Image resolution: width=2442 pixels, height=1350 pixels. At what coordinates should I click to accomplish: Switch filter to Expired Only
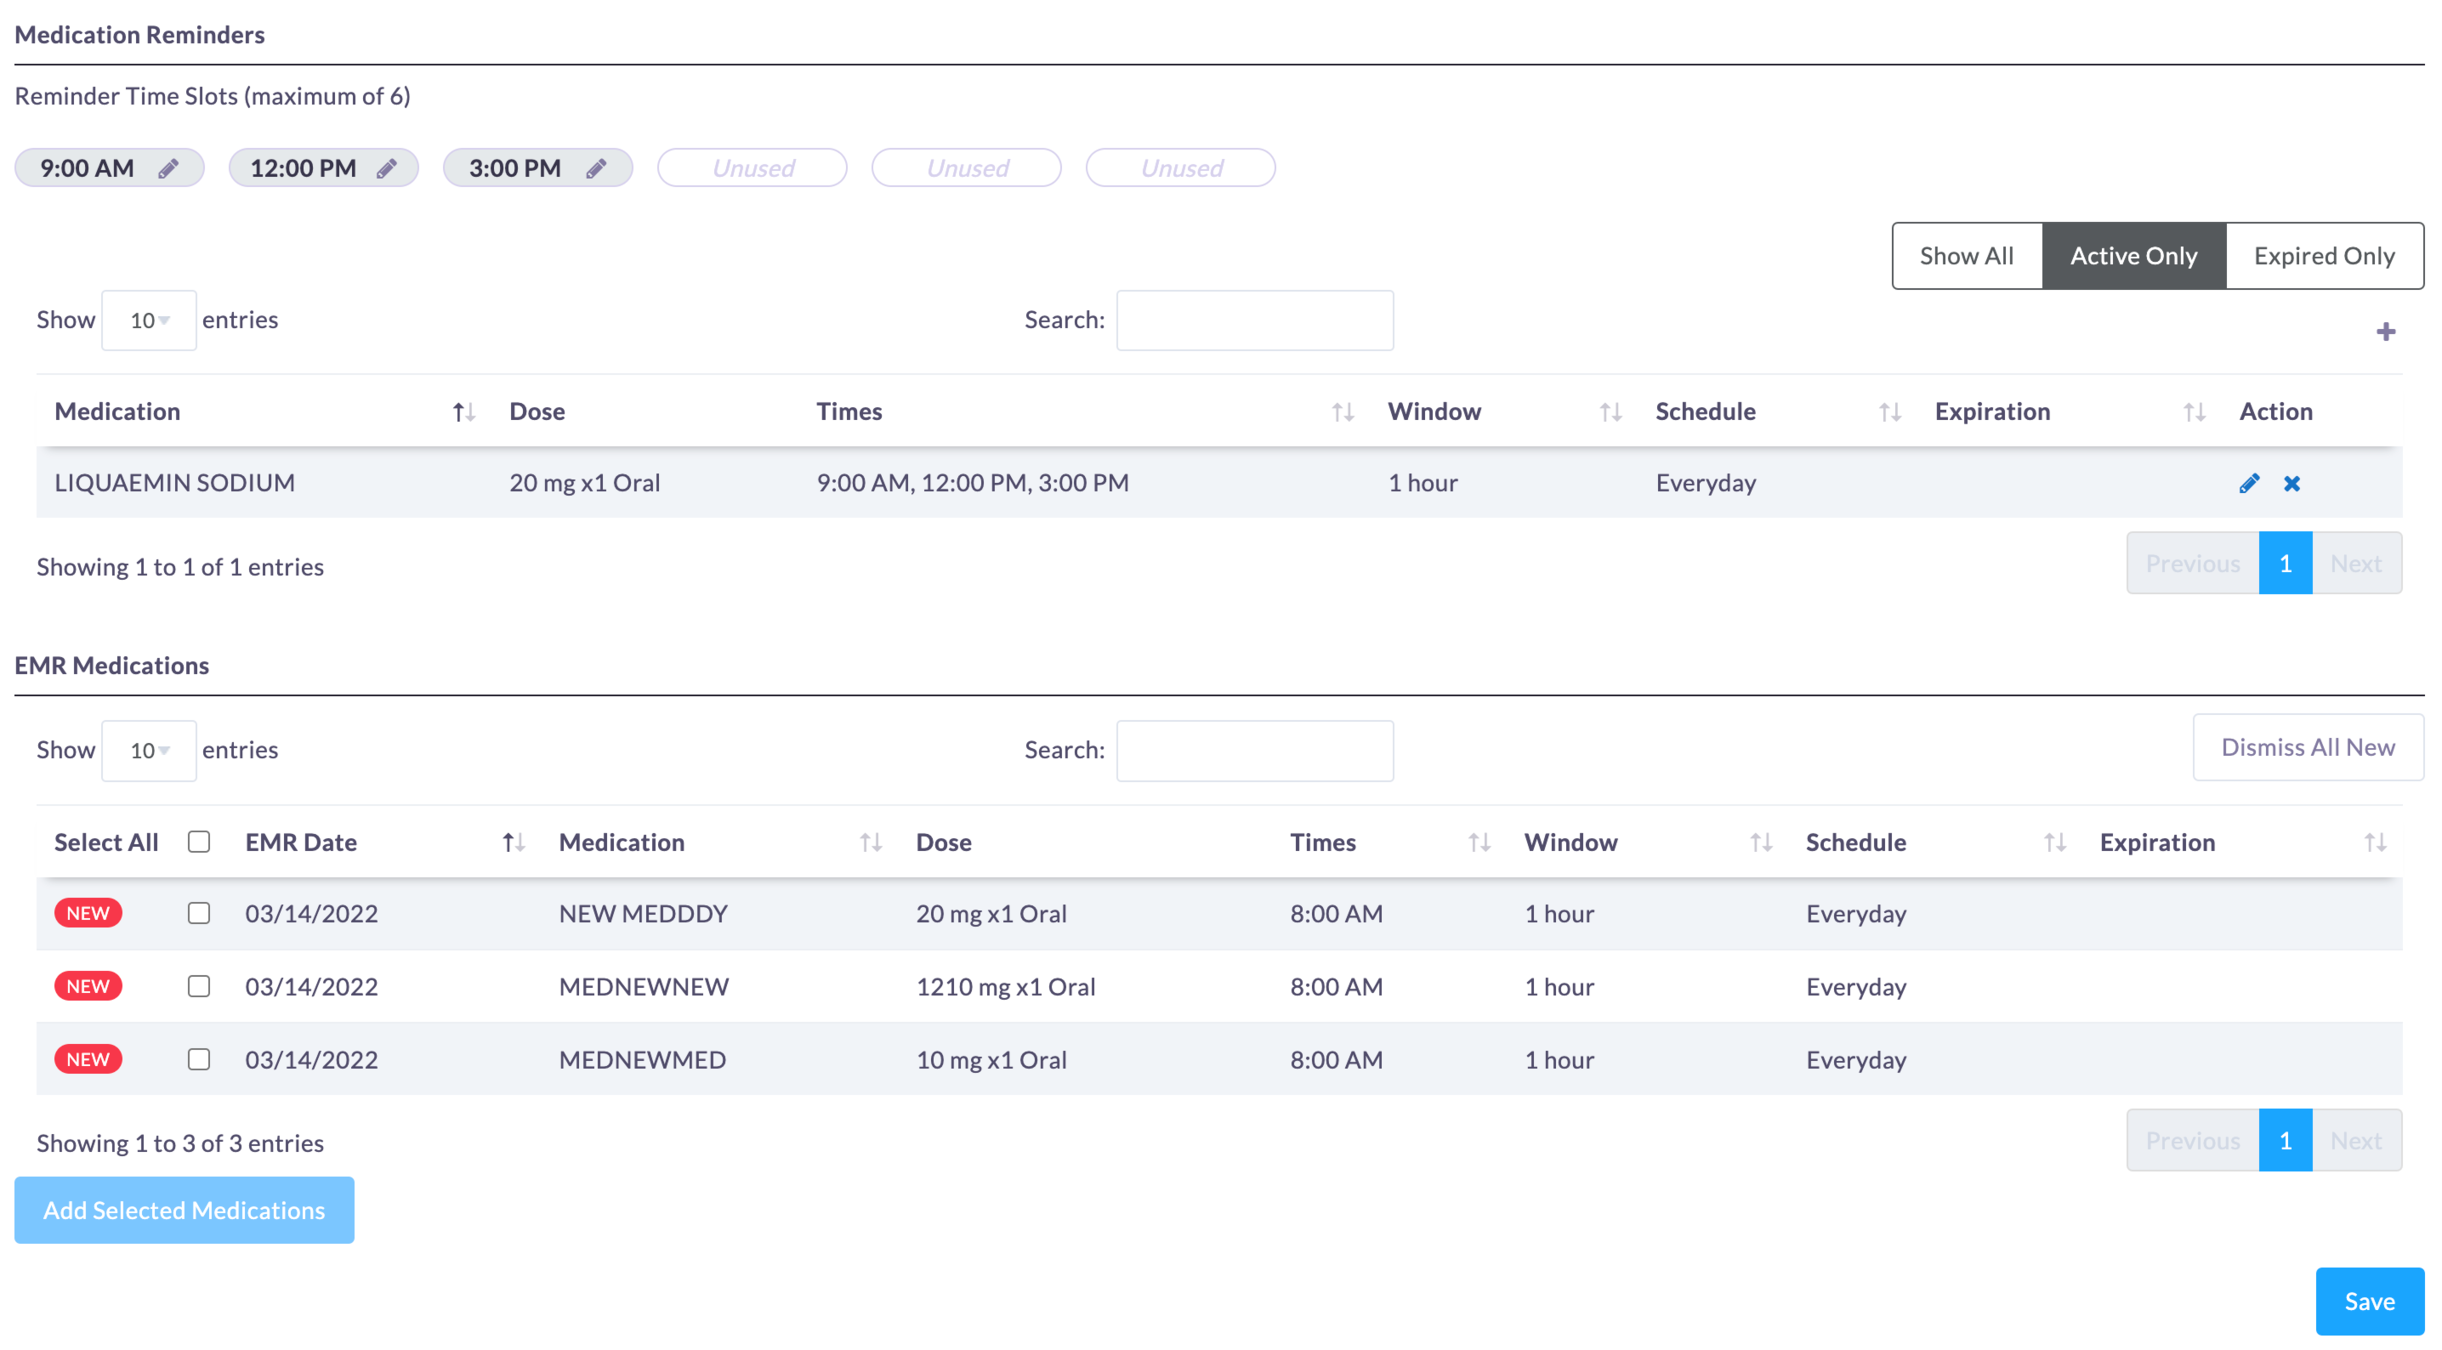coord(2323,256)
